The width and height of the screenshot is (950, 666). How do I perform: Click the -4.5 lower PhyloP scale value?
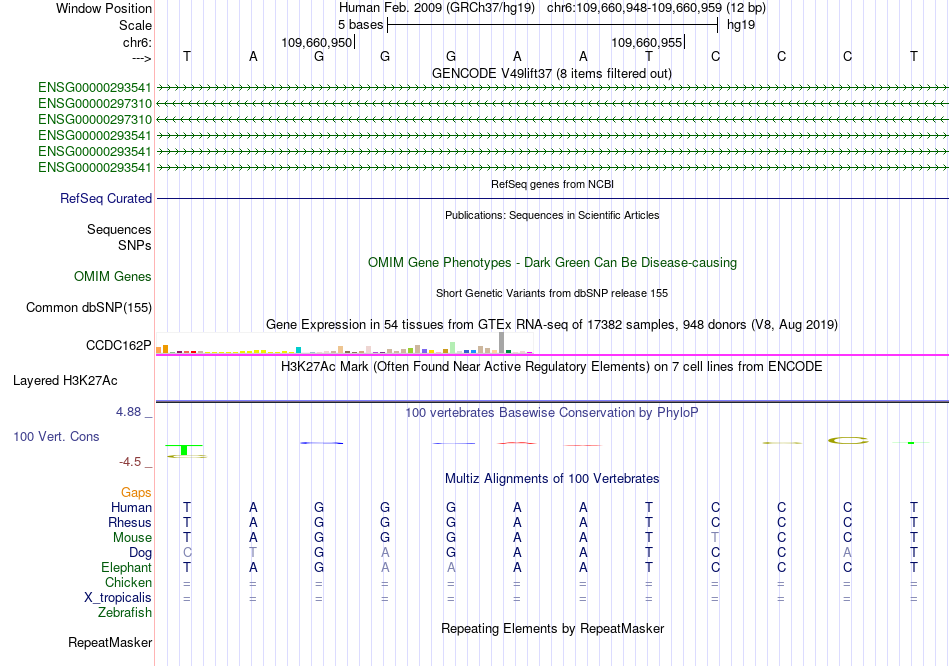(130, 462)
